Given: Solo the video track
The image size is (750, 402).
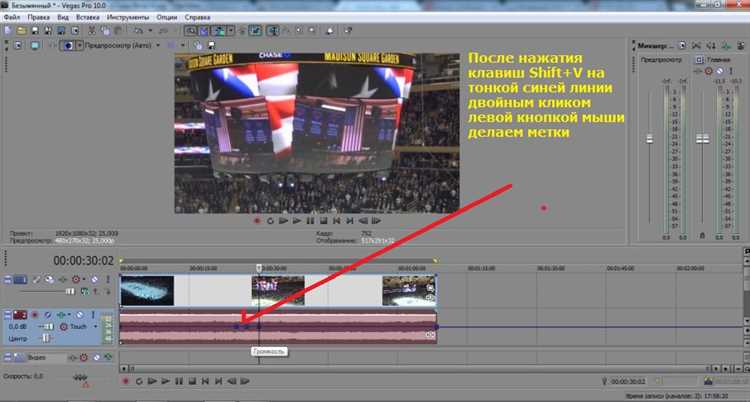Looking at the screenshot, I should (108, 279).
